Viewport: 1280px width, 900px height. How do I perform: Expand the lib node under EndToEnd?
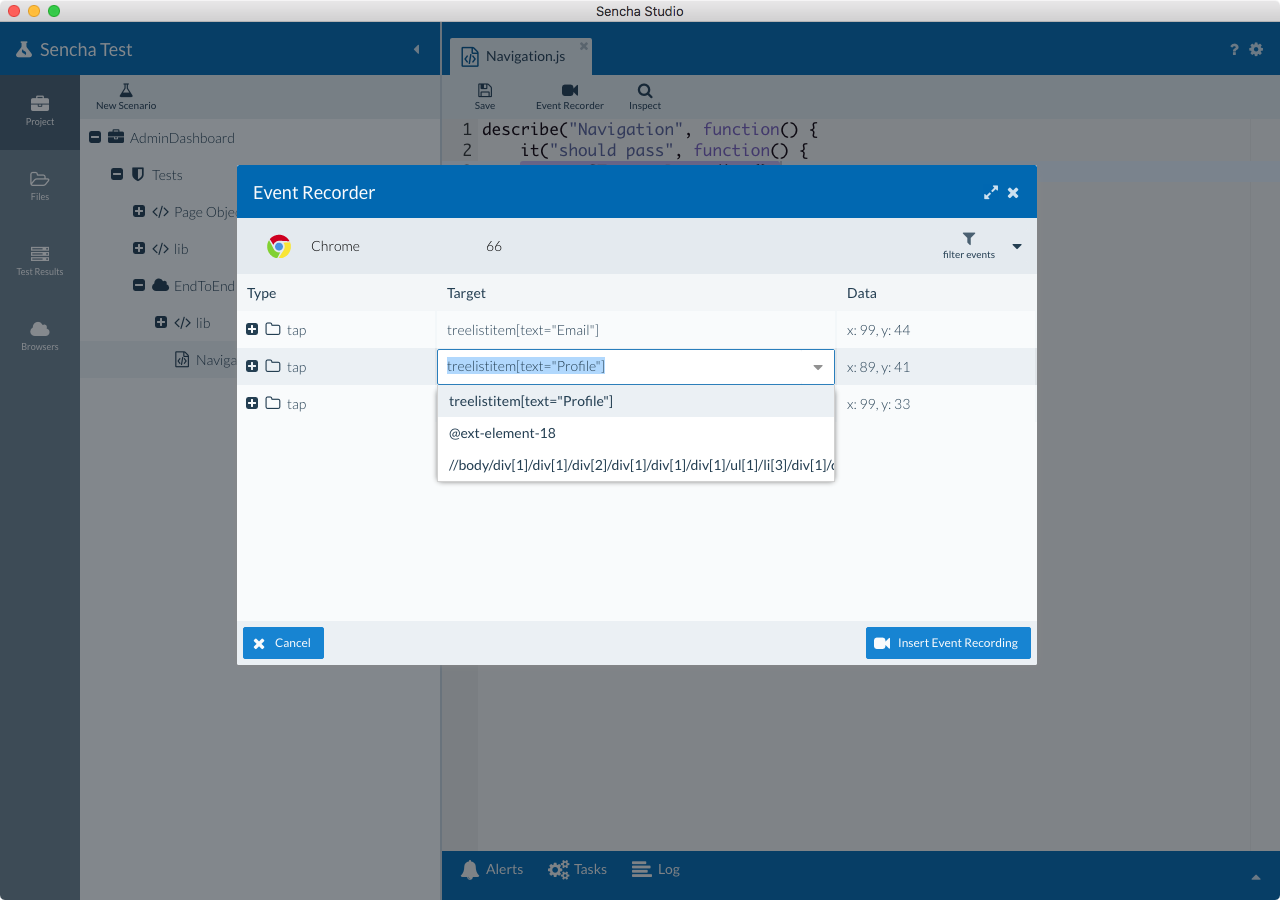pos(161,322)
